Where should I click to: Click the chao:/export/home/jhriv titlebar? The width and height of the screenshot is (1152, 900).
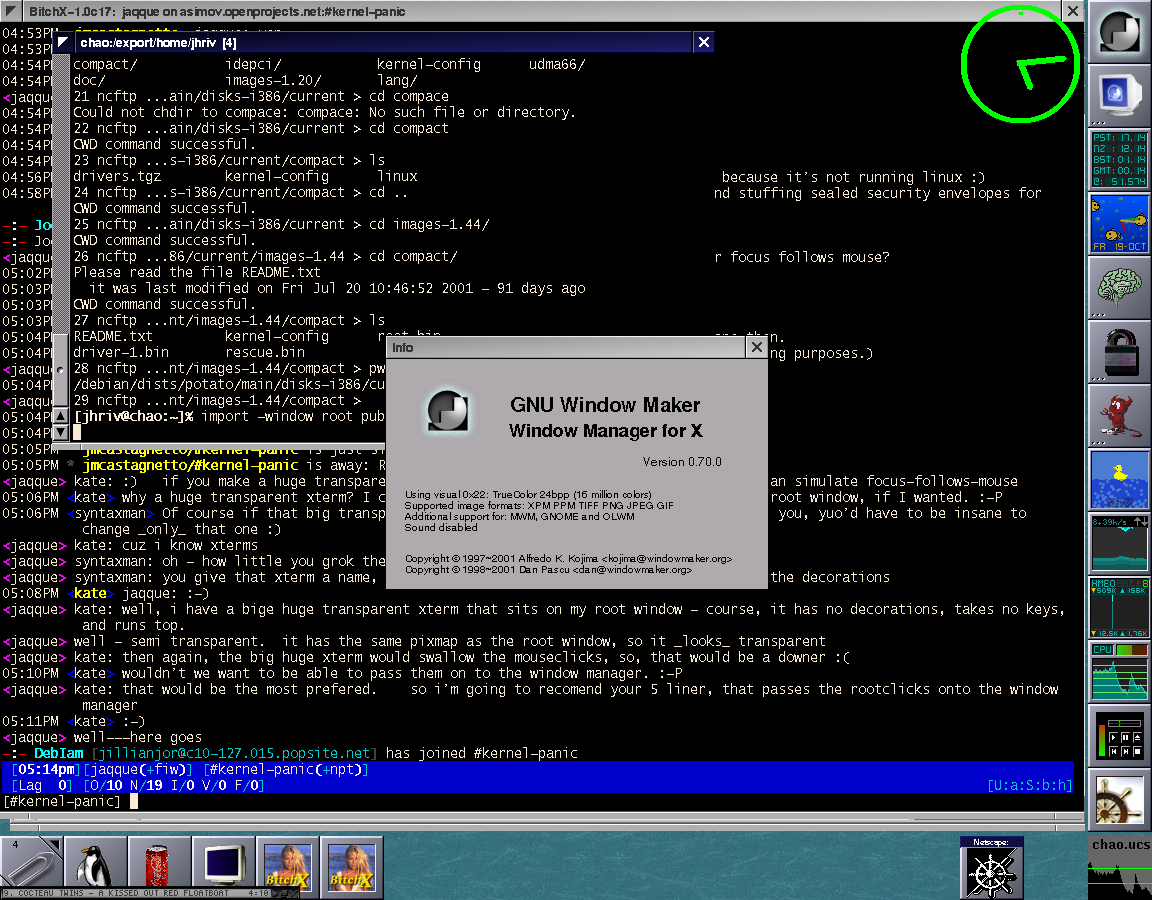[x=384, y=42]
